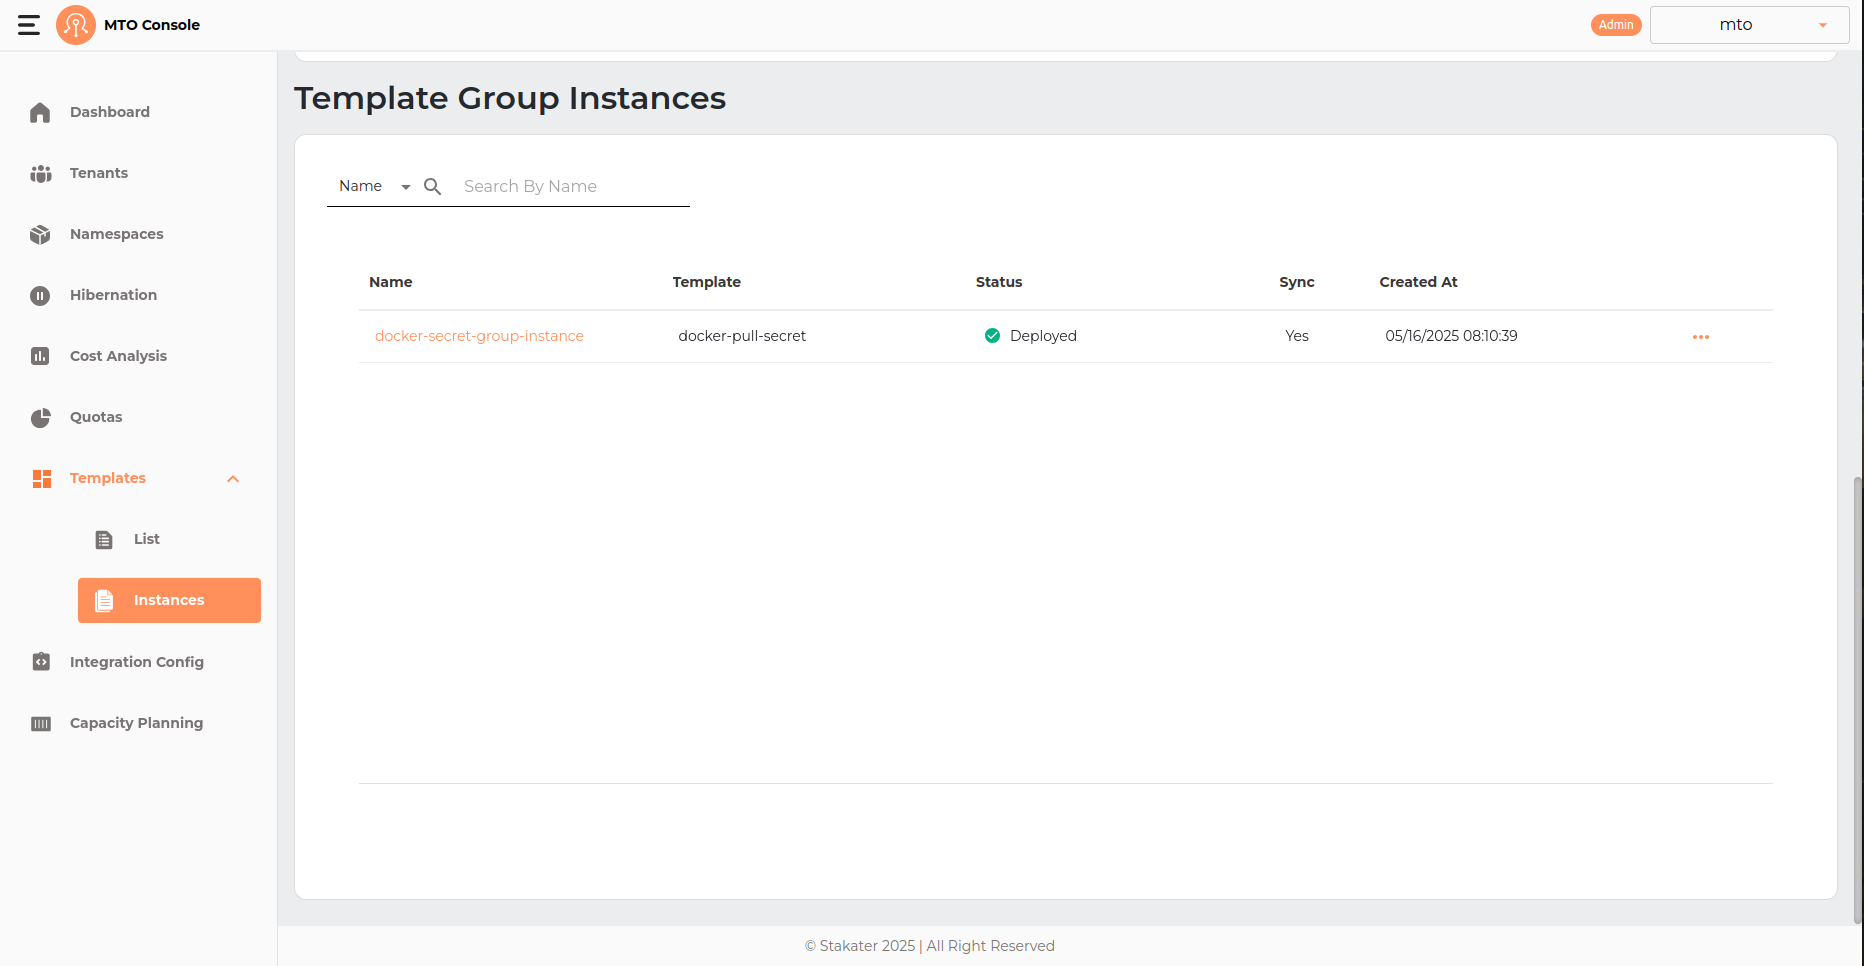Click the search magnifier icon
This screenshot has width=1864, height=966.
(433, 187)
